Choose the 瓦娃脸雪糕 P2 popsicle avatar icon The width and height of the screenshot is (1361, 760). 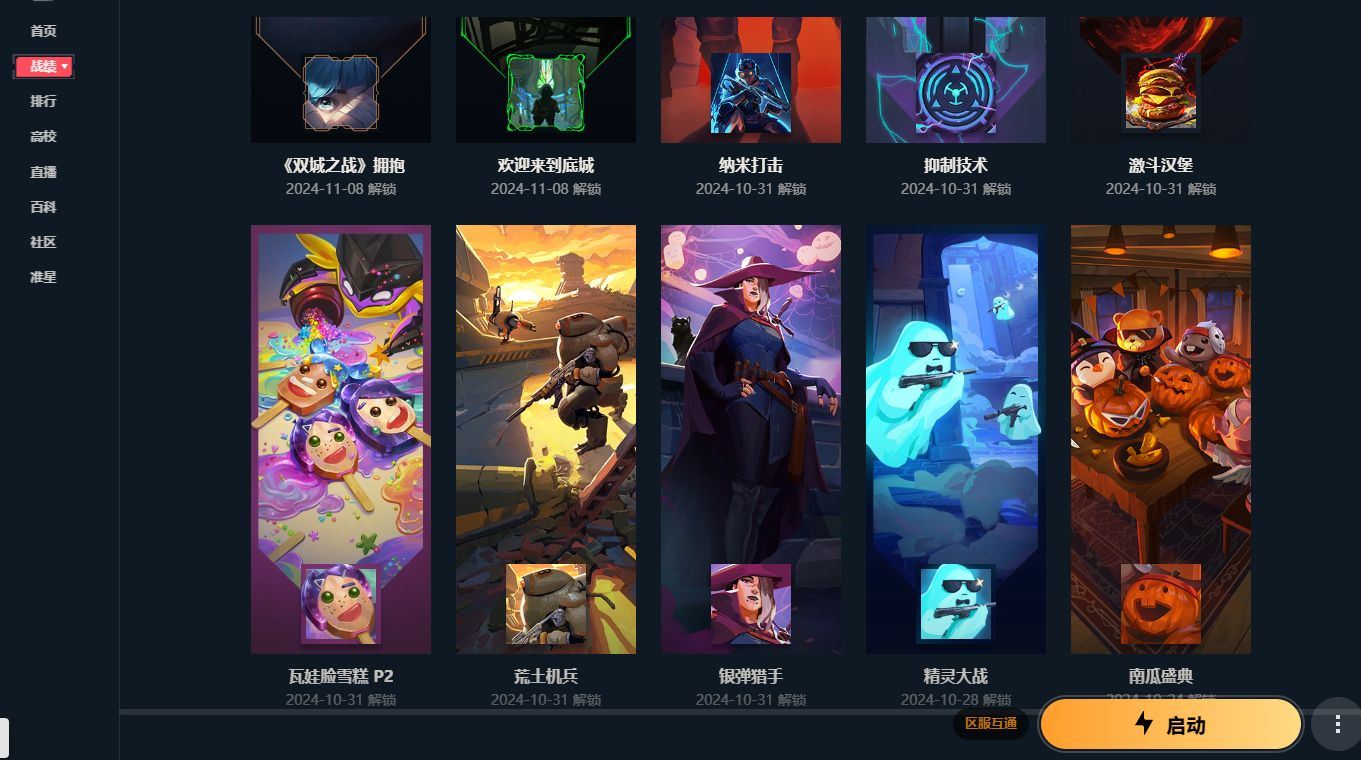(341, 604)
